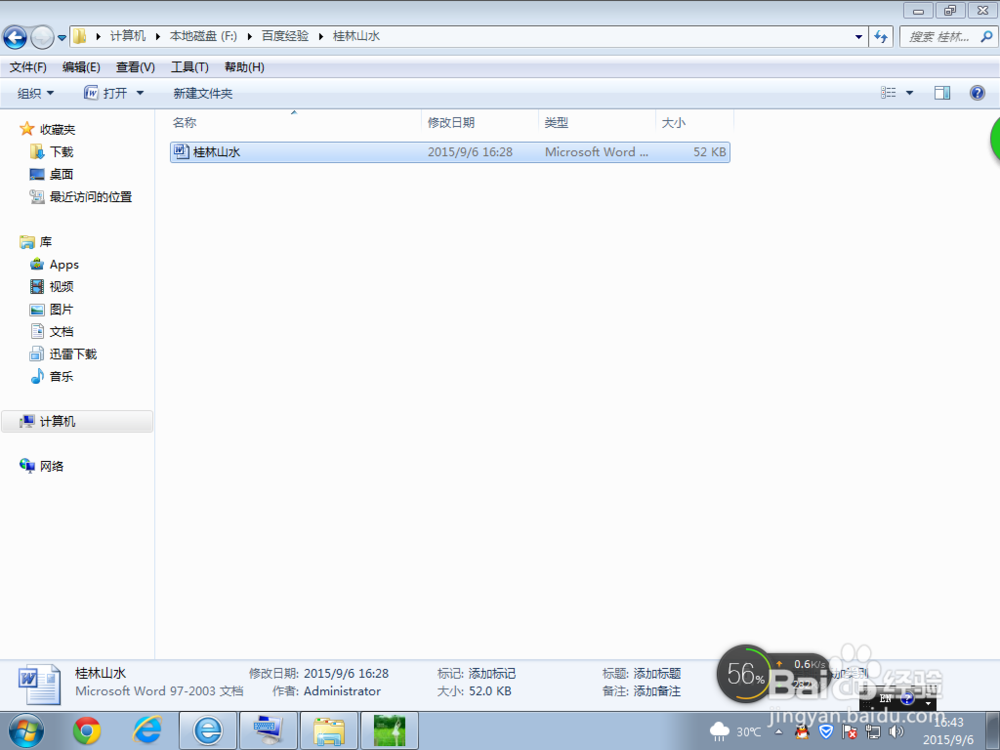This screenshot has width=1000, height=750.
Task: Click the volume speaker tray icon
Action: (x=896, y=732)
